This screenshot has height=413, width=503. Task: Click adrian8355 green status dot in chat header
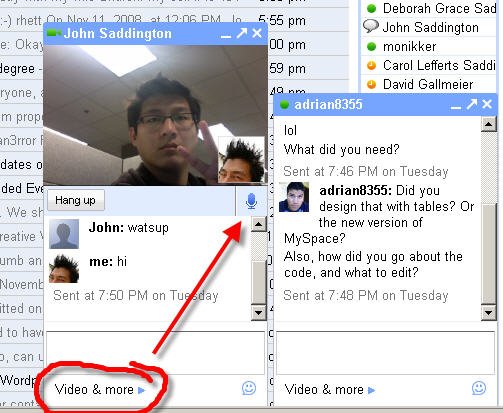[x=284, y=105]
